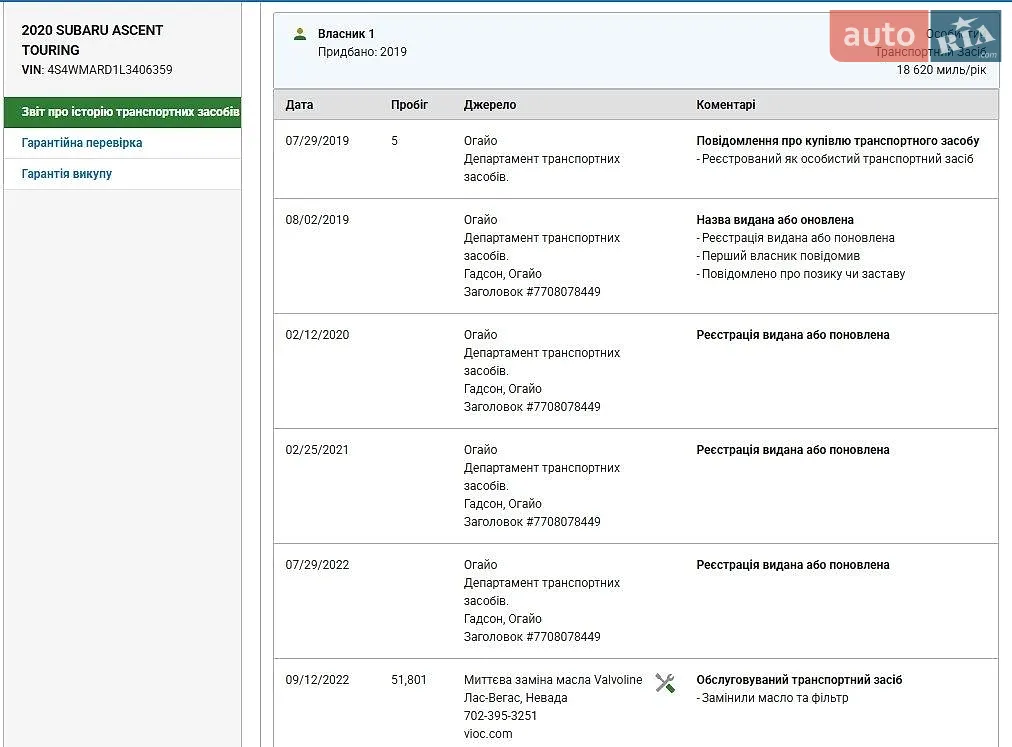Click the service wrench icon for Valvoline entry

[x=665, y=683]
